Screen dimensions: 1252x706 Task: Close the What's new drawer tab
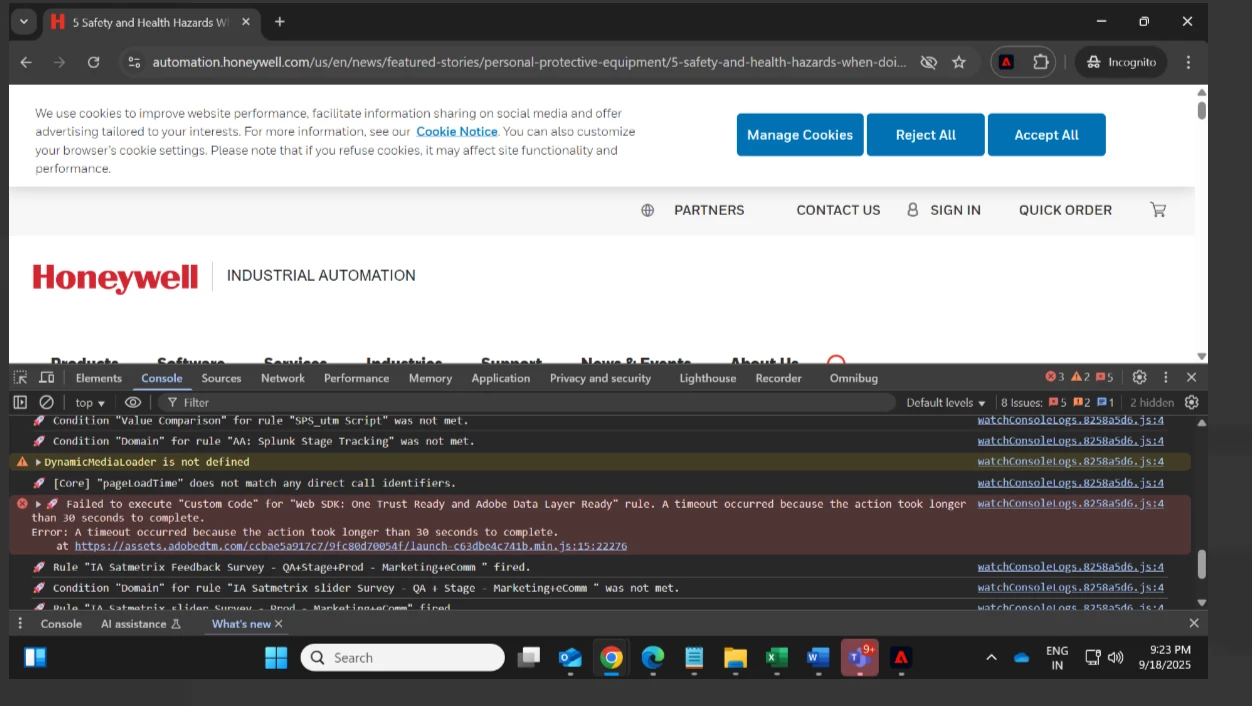[279, 624]
